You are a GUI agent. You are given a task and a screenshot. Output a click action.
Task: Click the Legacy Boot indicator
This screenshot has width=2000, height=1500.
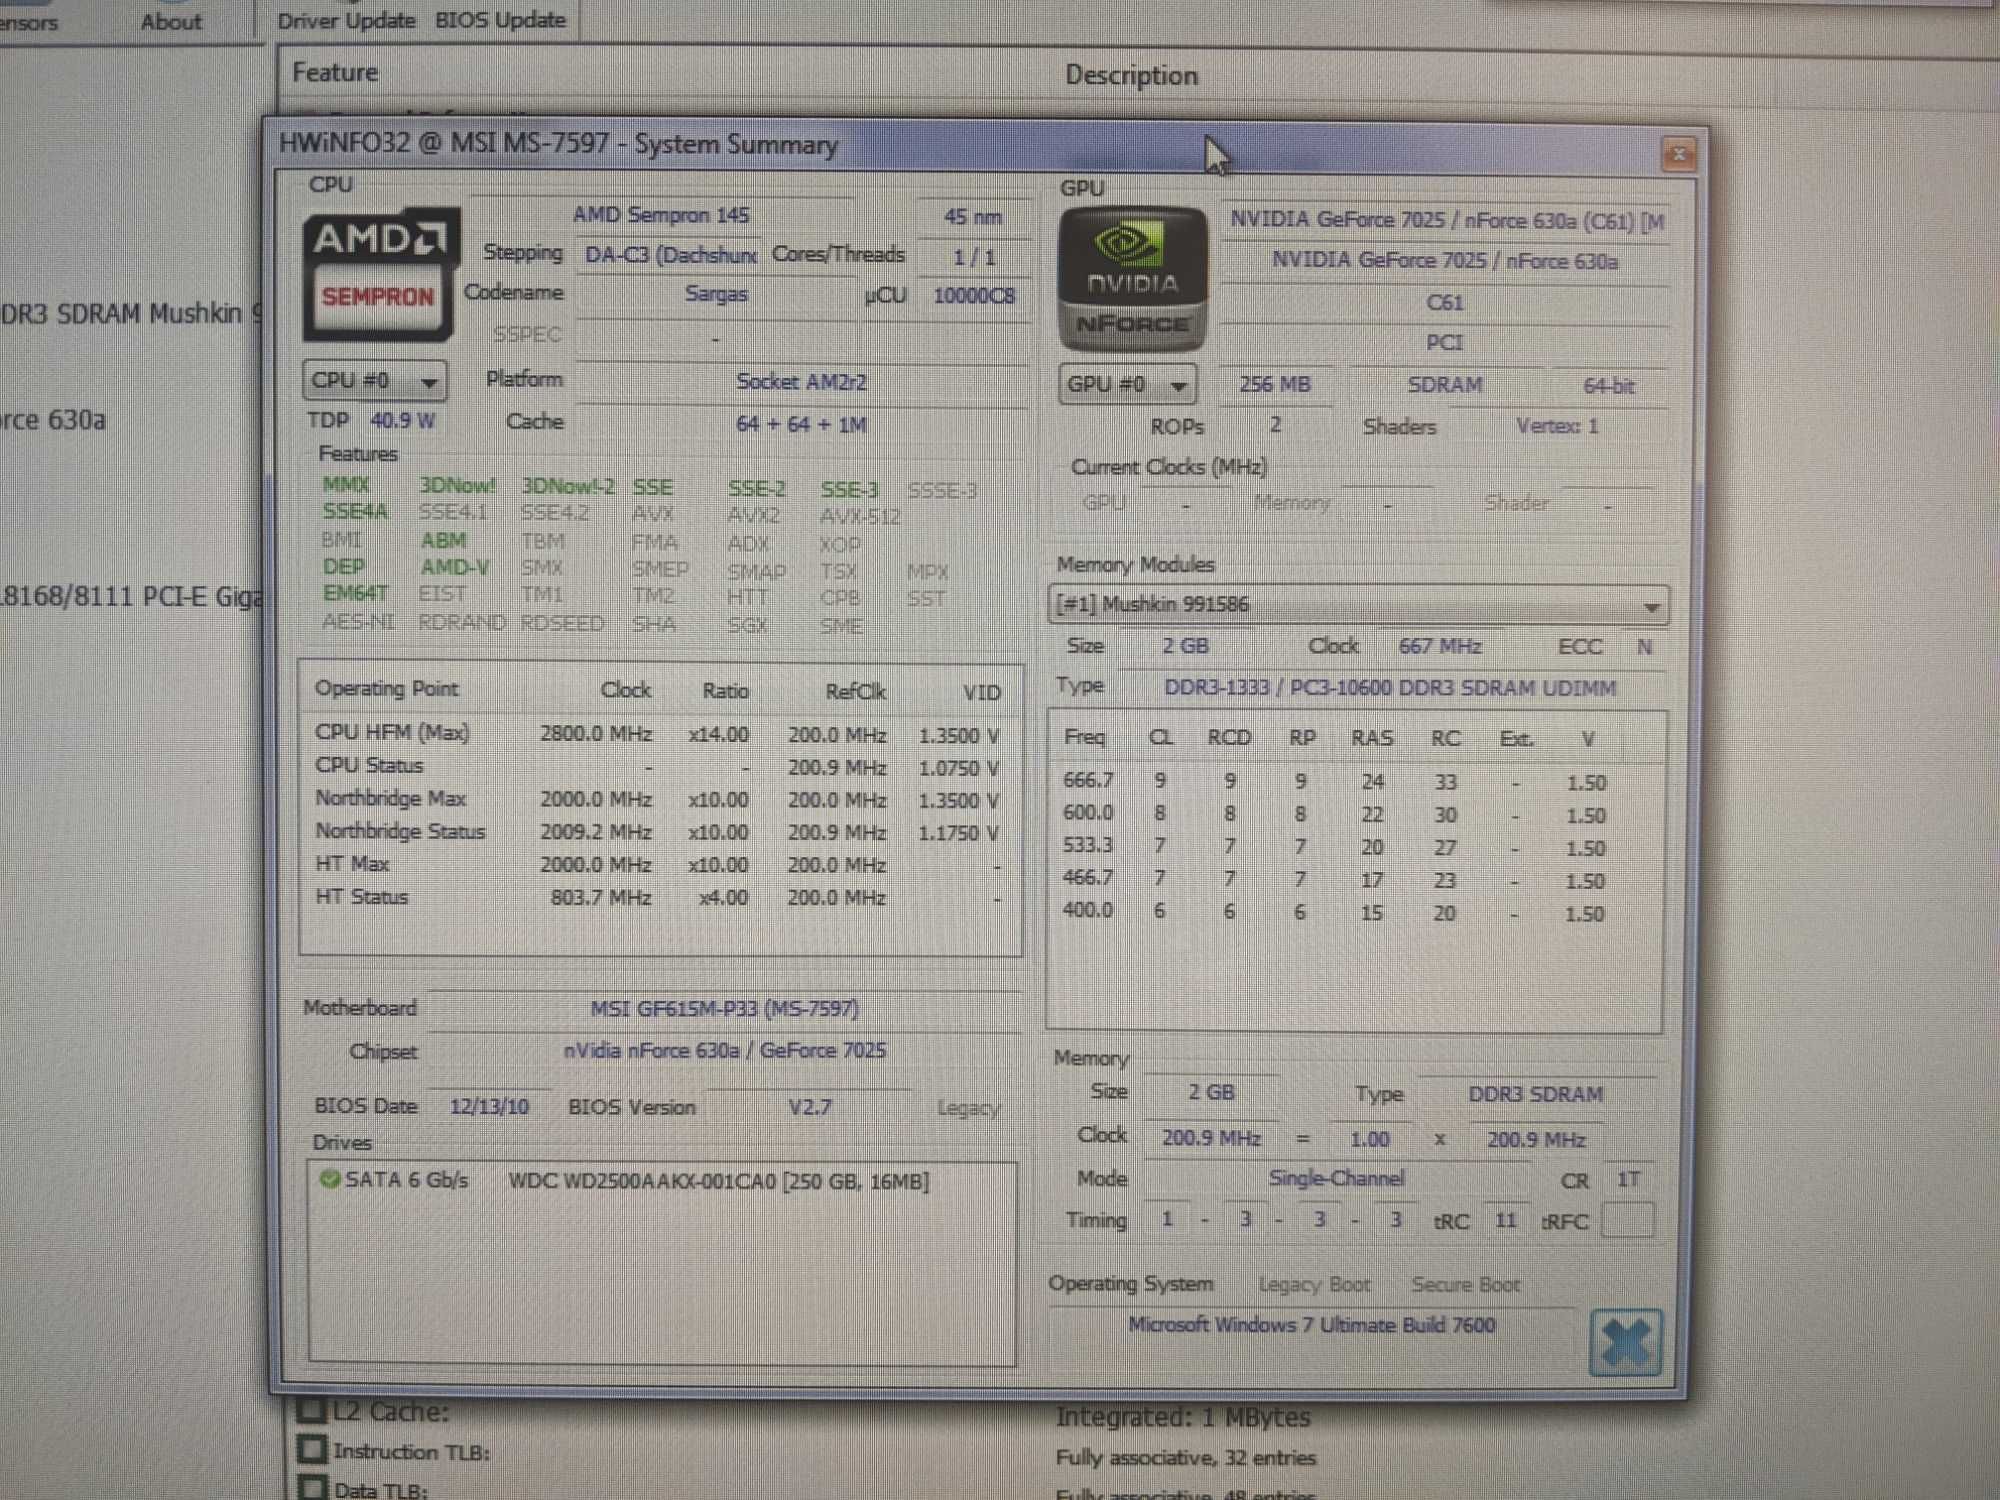(1314, 1285)
